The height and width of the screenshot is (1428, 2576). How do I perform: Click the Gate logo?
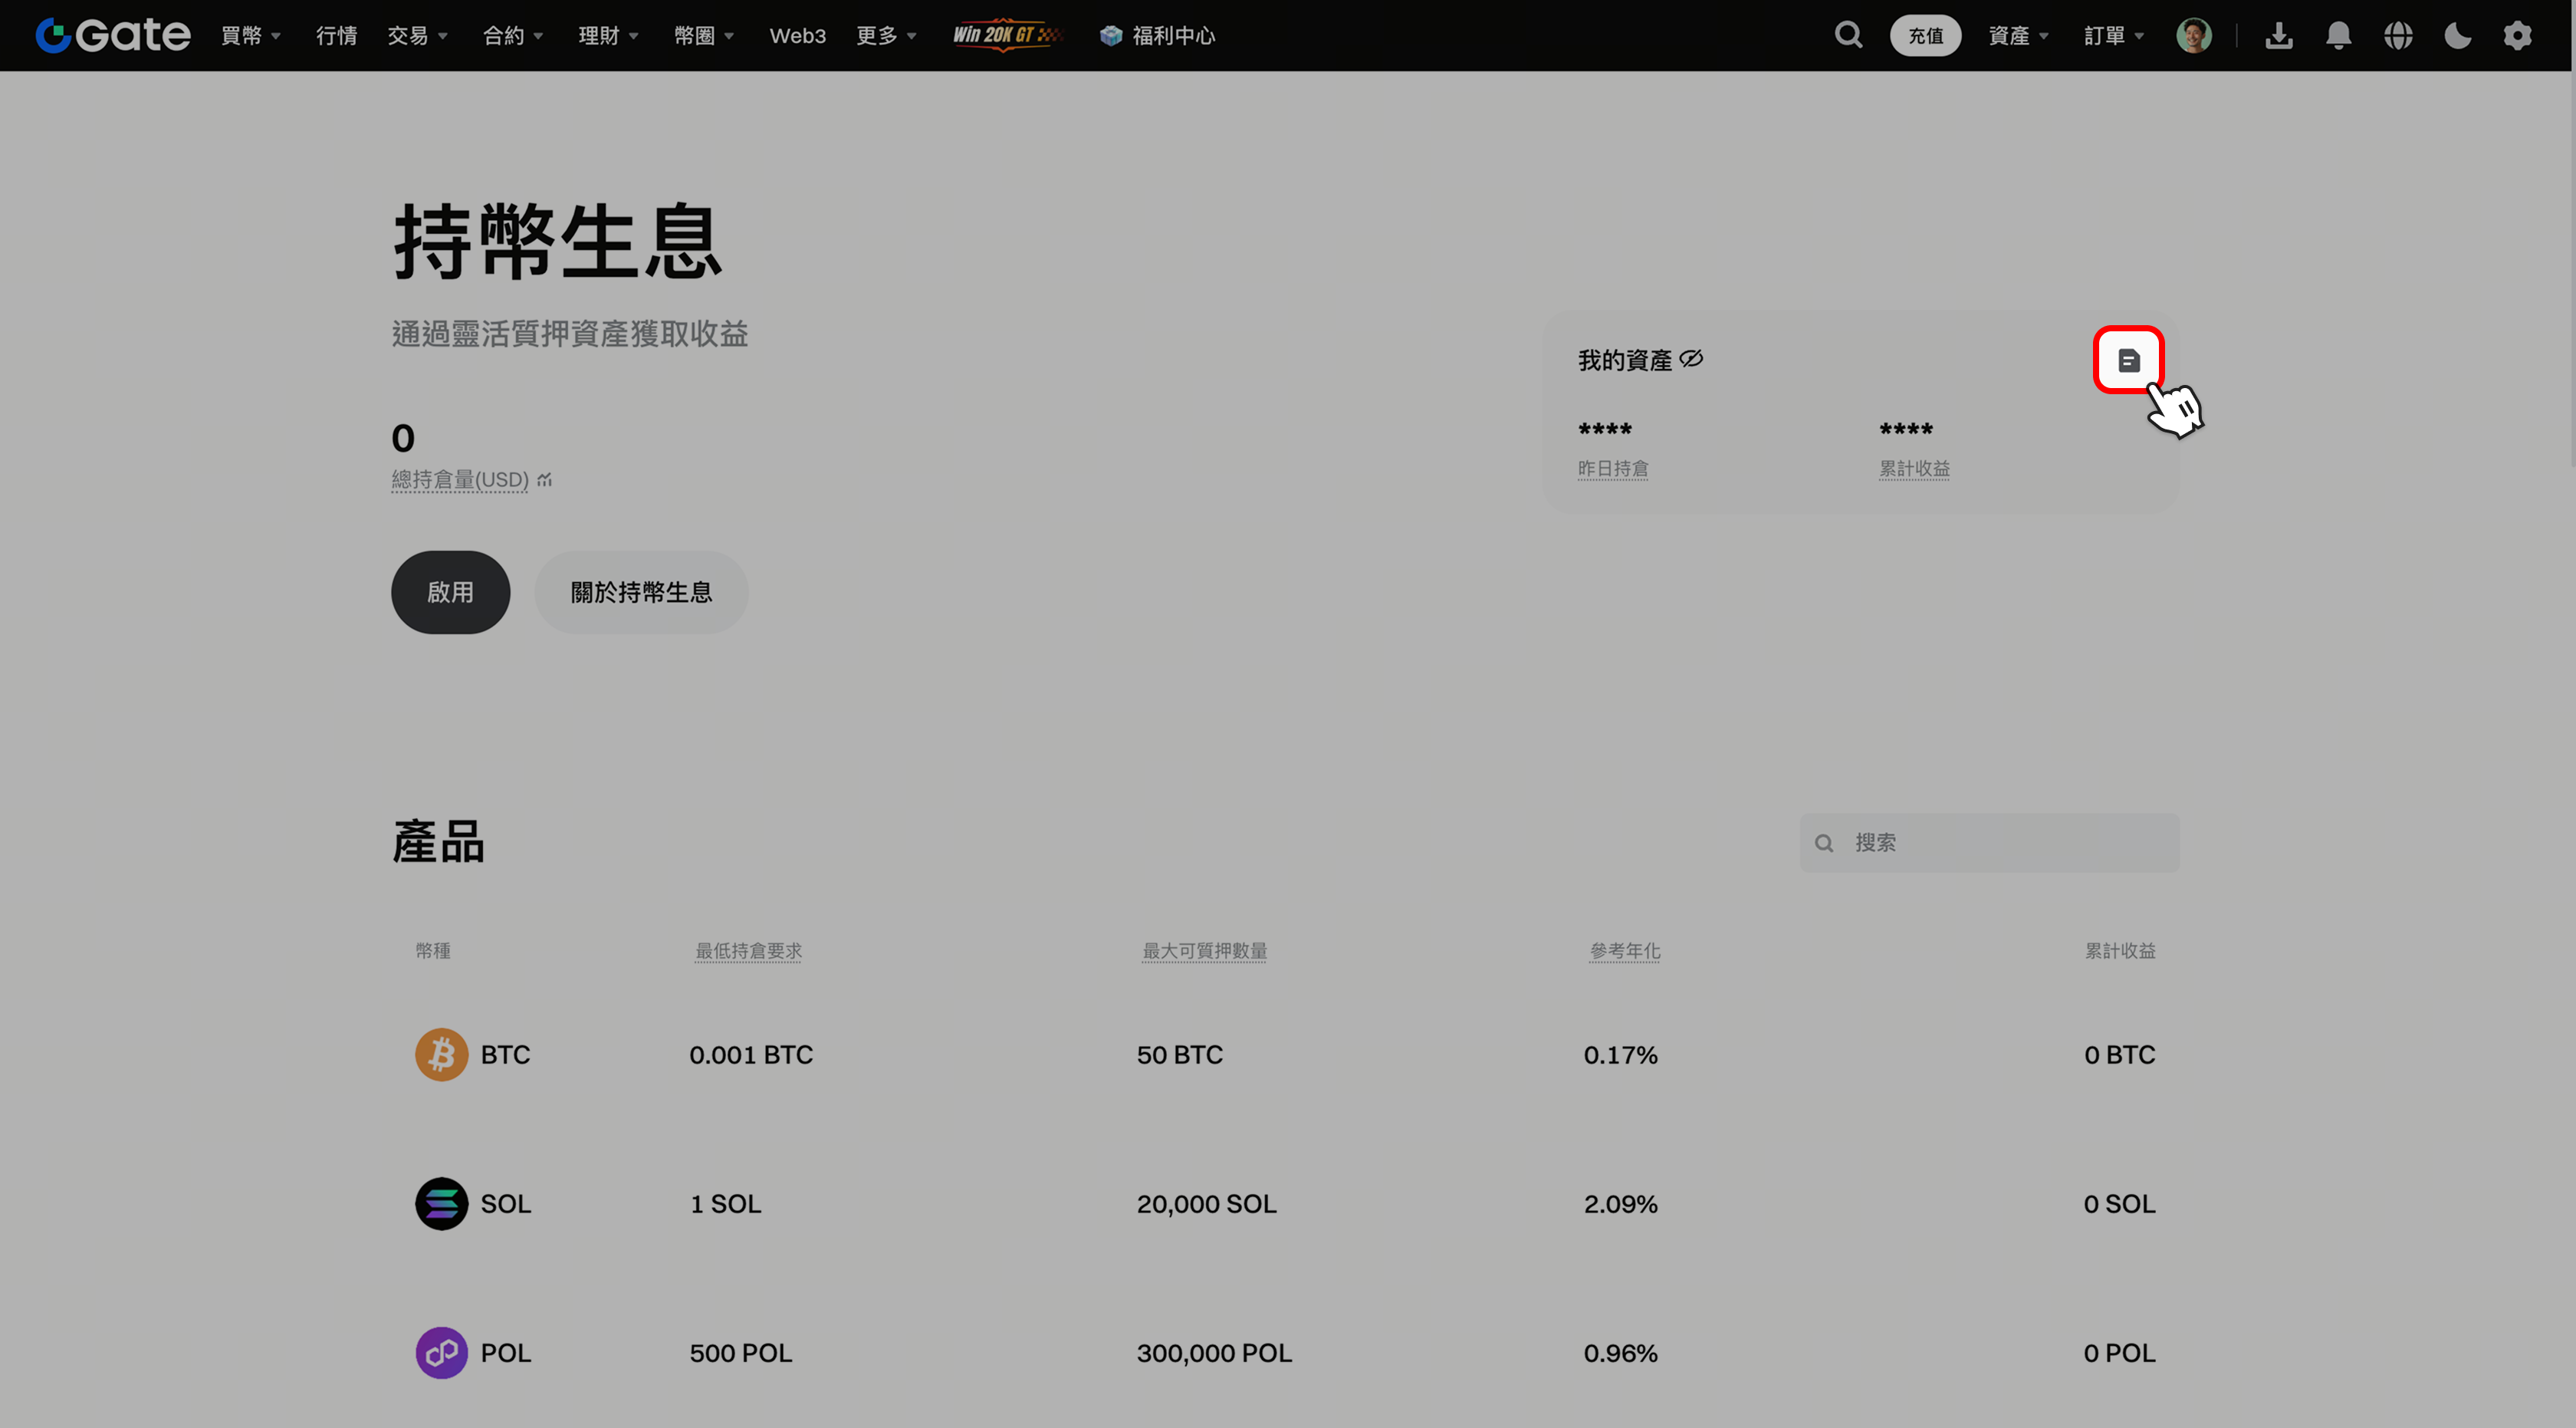(113, 35)
